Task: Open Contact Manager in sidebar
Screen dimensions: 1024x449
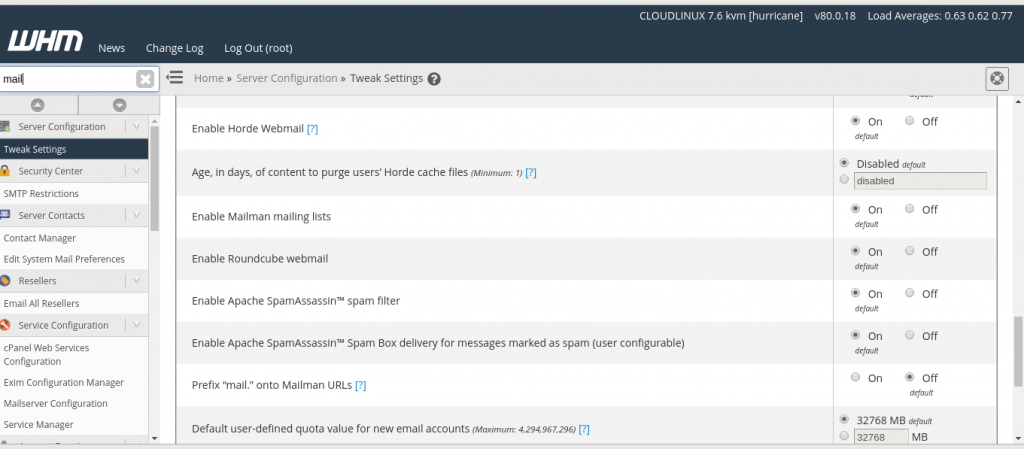Action: 40,238
